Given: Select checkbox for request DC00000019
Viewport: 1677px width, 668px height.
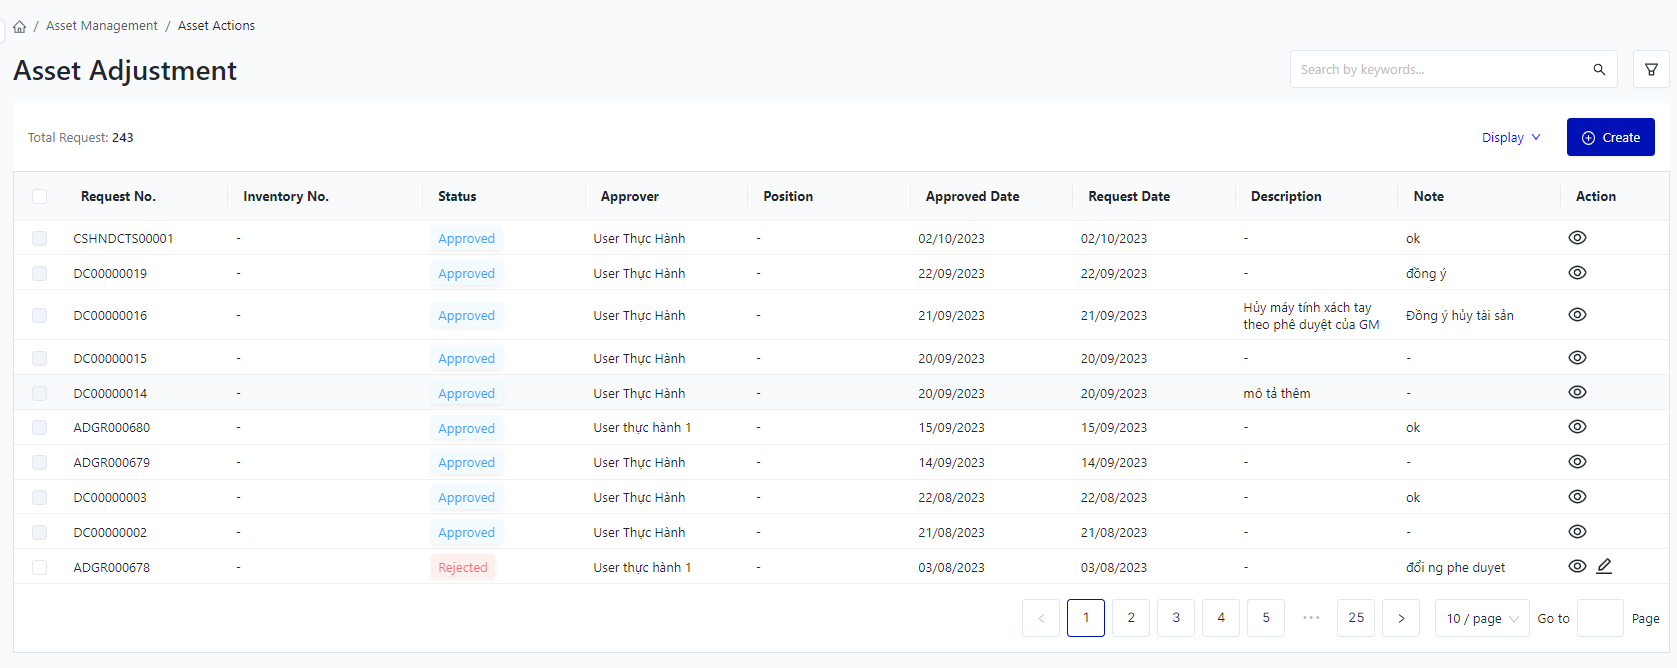Looking at the screenshot, I should [x=40, y=273].
